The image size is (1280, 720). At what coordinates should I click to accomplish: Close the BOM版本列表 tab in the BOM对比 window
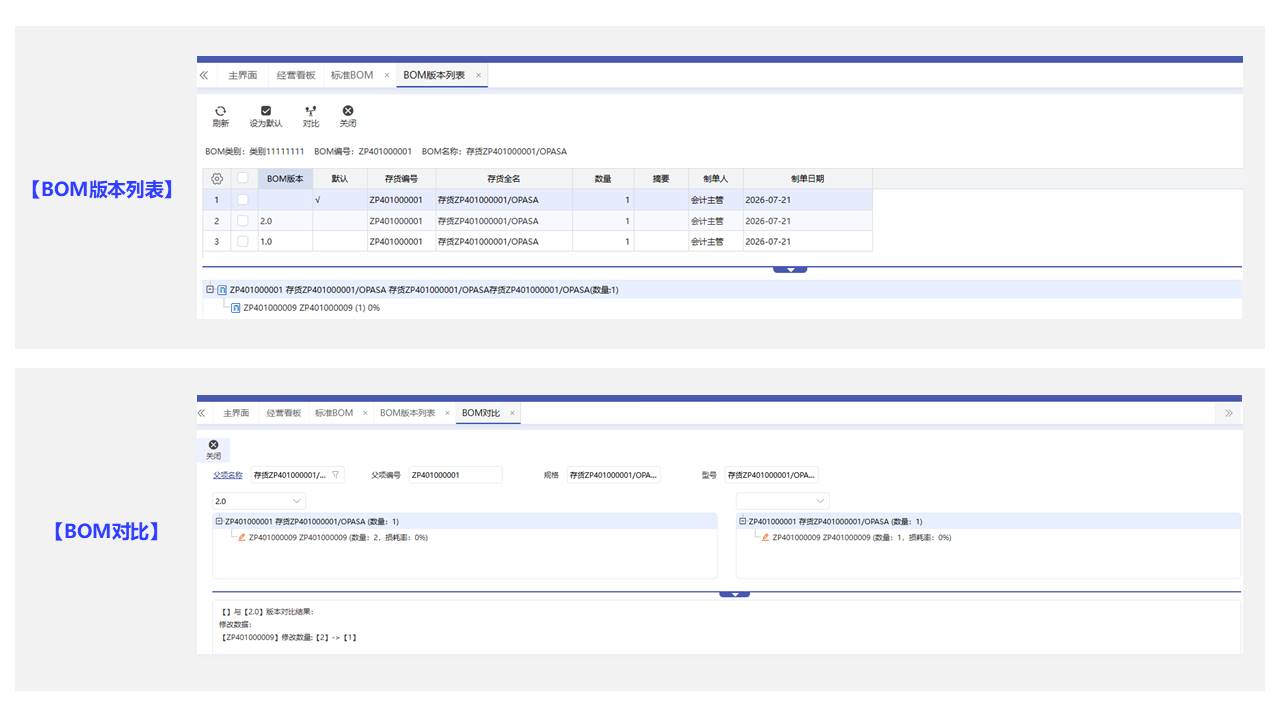tap(447, 413)
